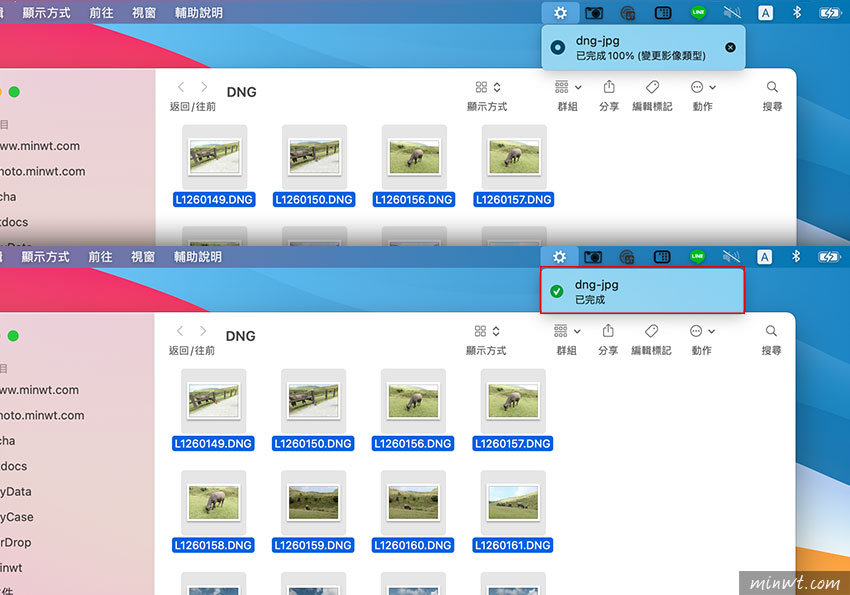Select the L1260156.DNG thumbnail in lower Finder window
The image size is (850, 595).
click(x=413, y=401)
